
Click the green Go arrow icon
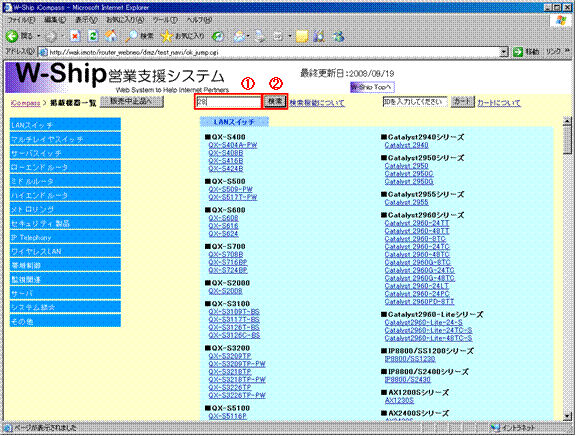pyautogui.click(x=518, y=52)
